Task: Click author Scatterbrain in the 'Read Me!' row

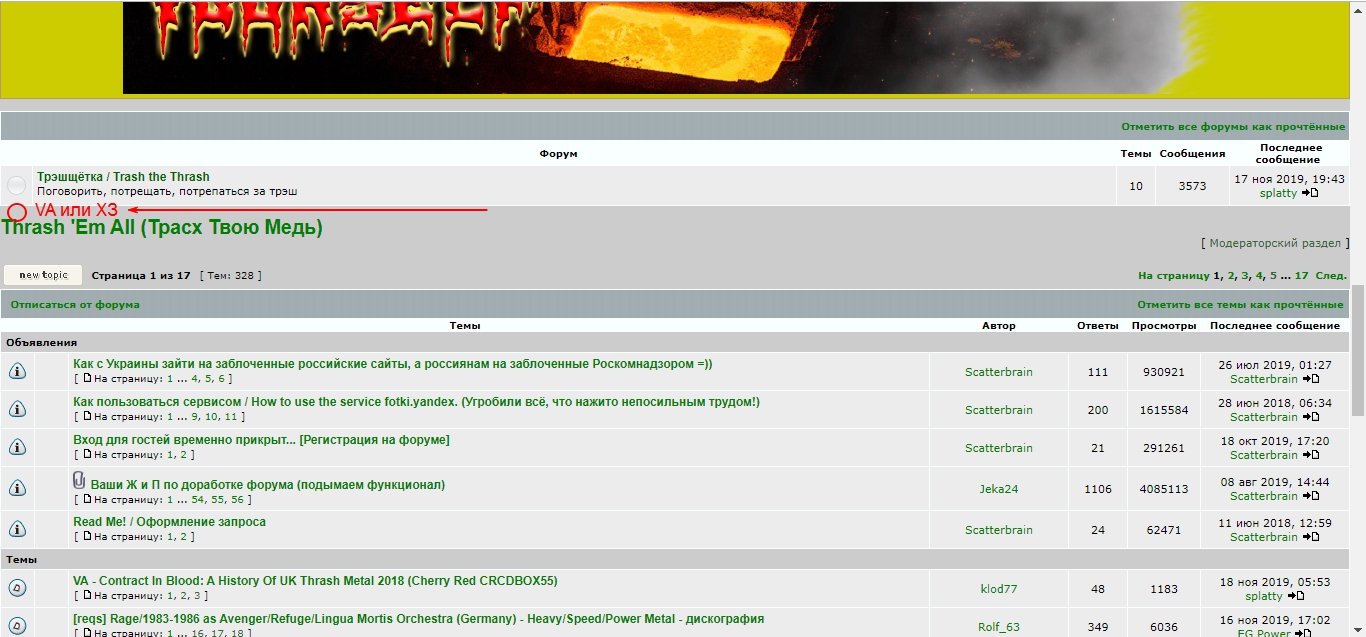Action: [x=998, y=530]
